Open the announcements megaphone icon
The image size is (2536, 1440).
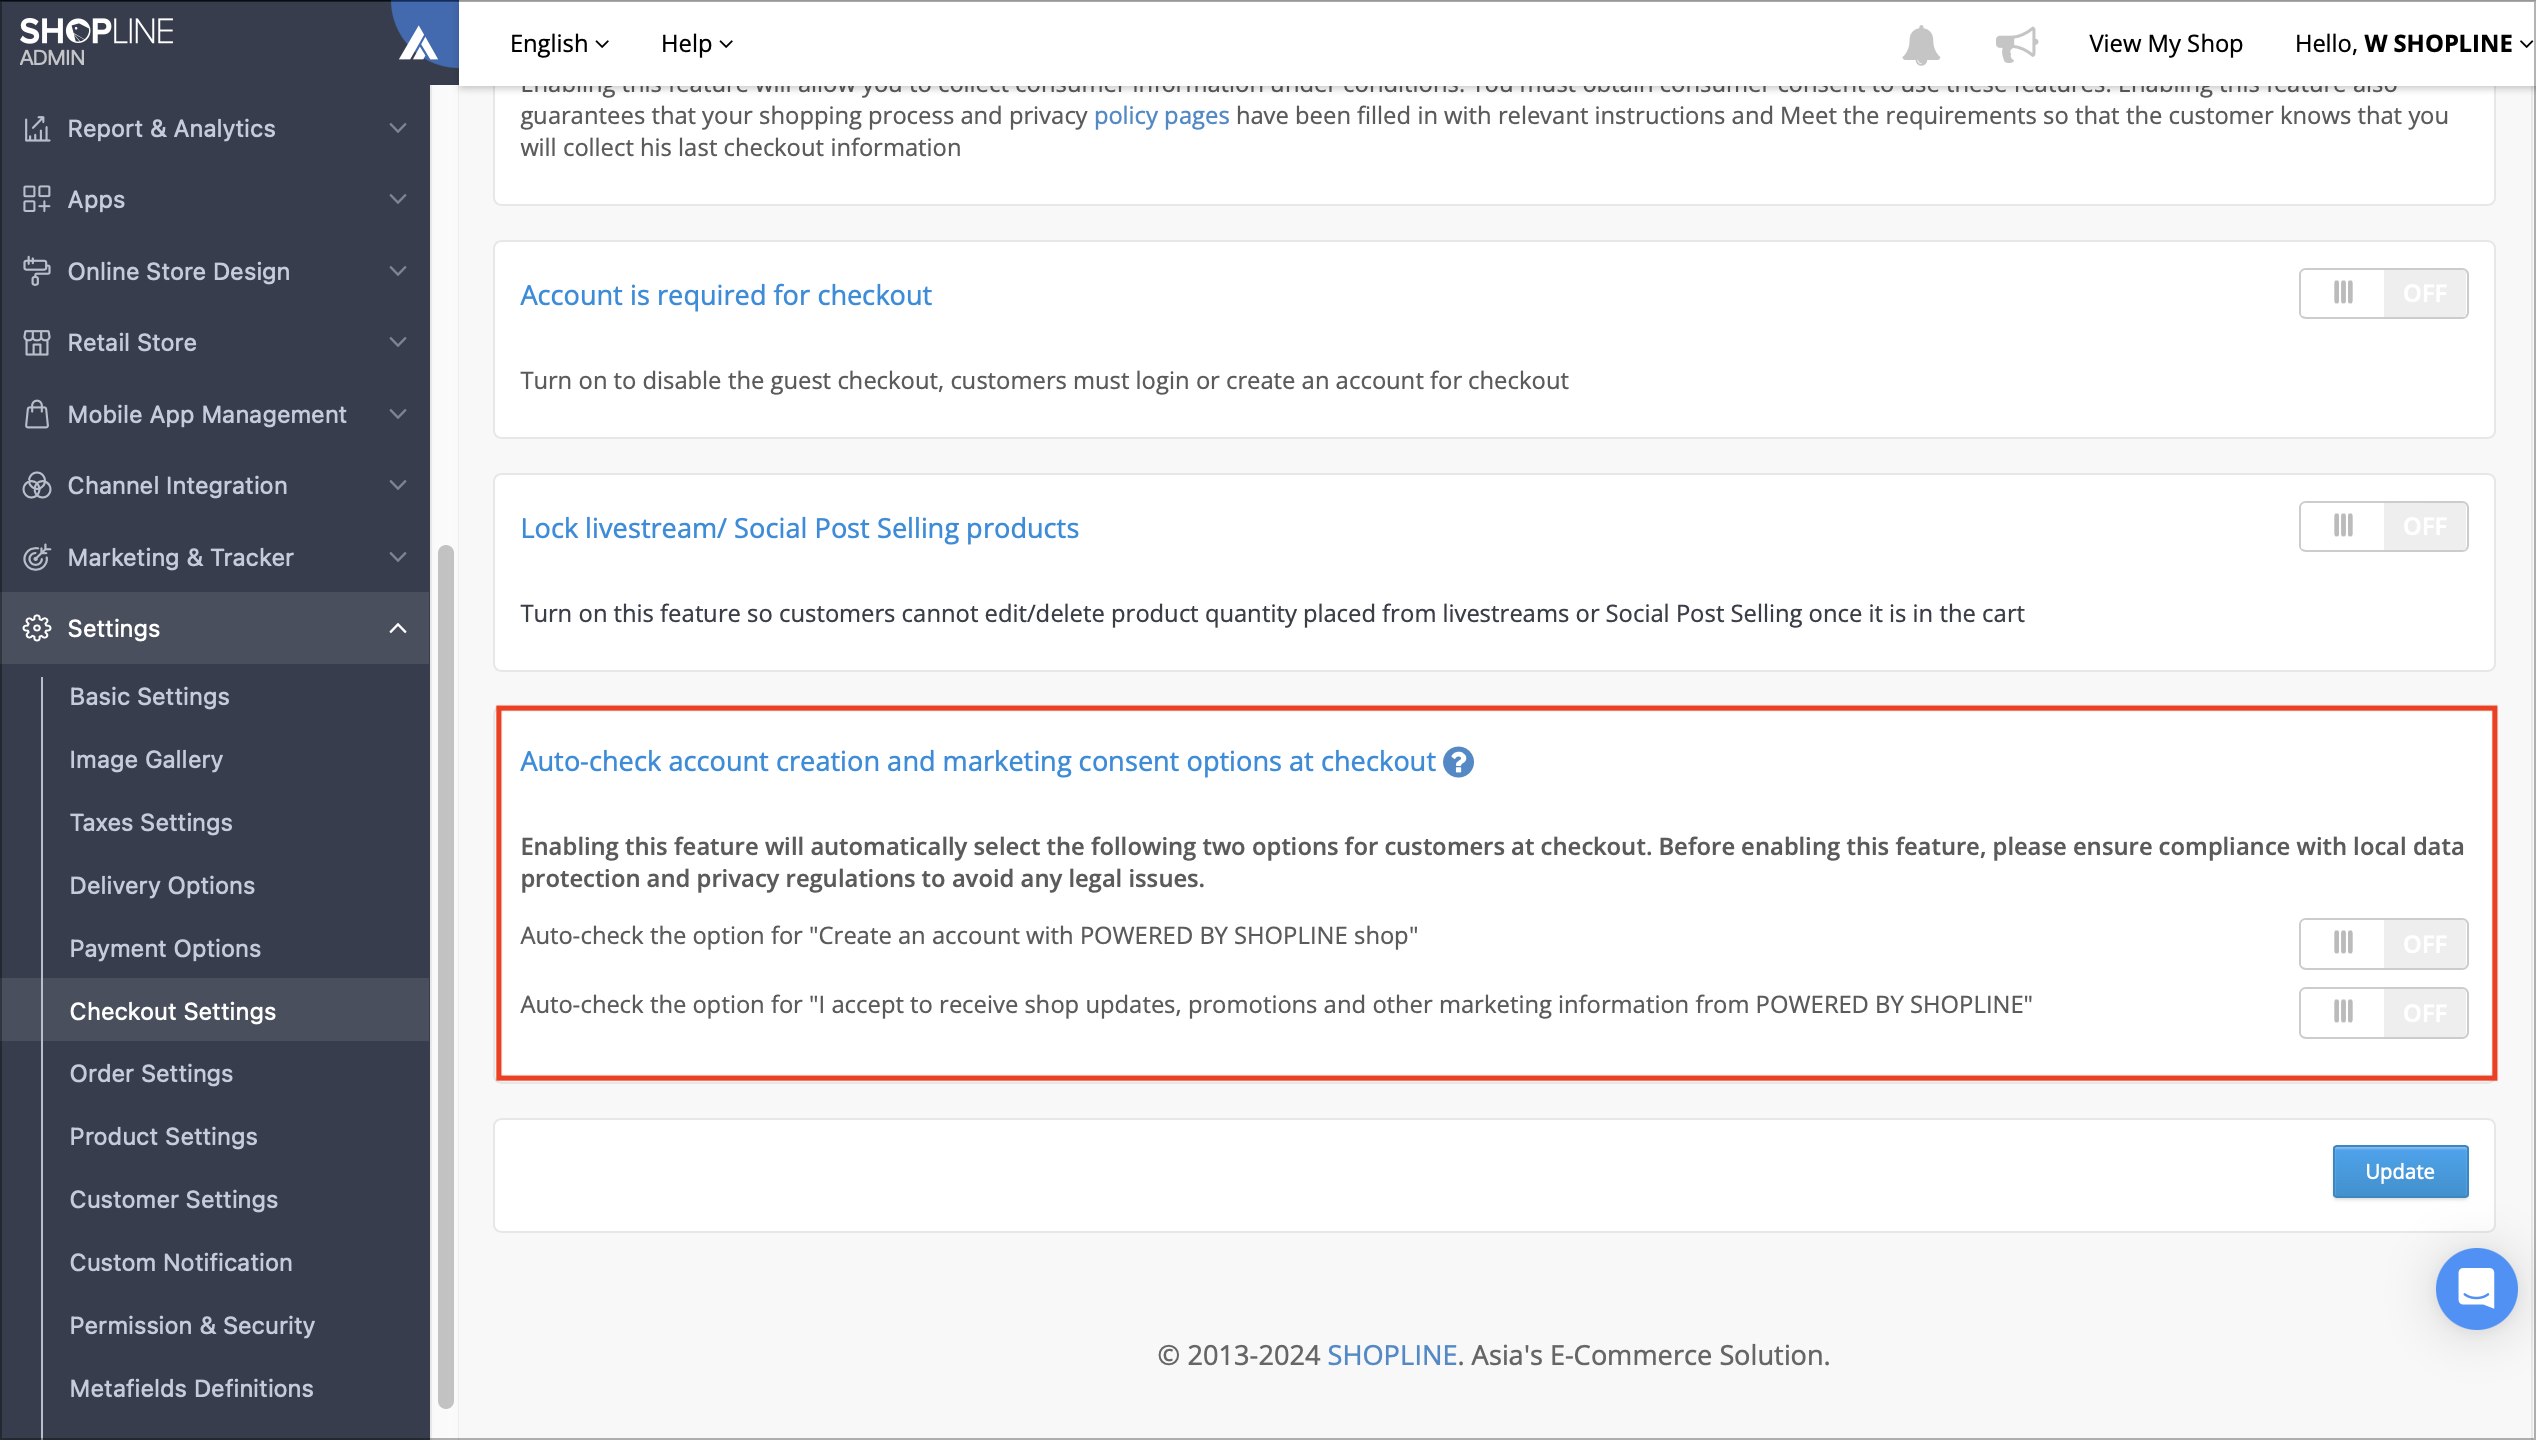tap(2017, 44)
